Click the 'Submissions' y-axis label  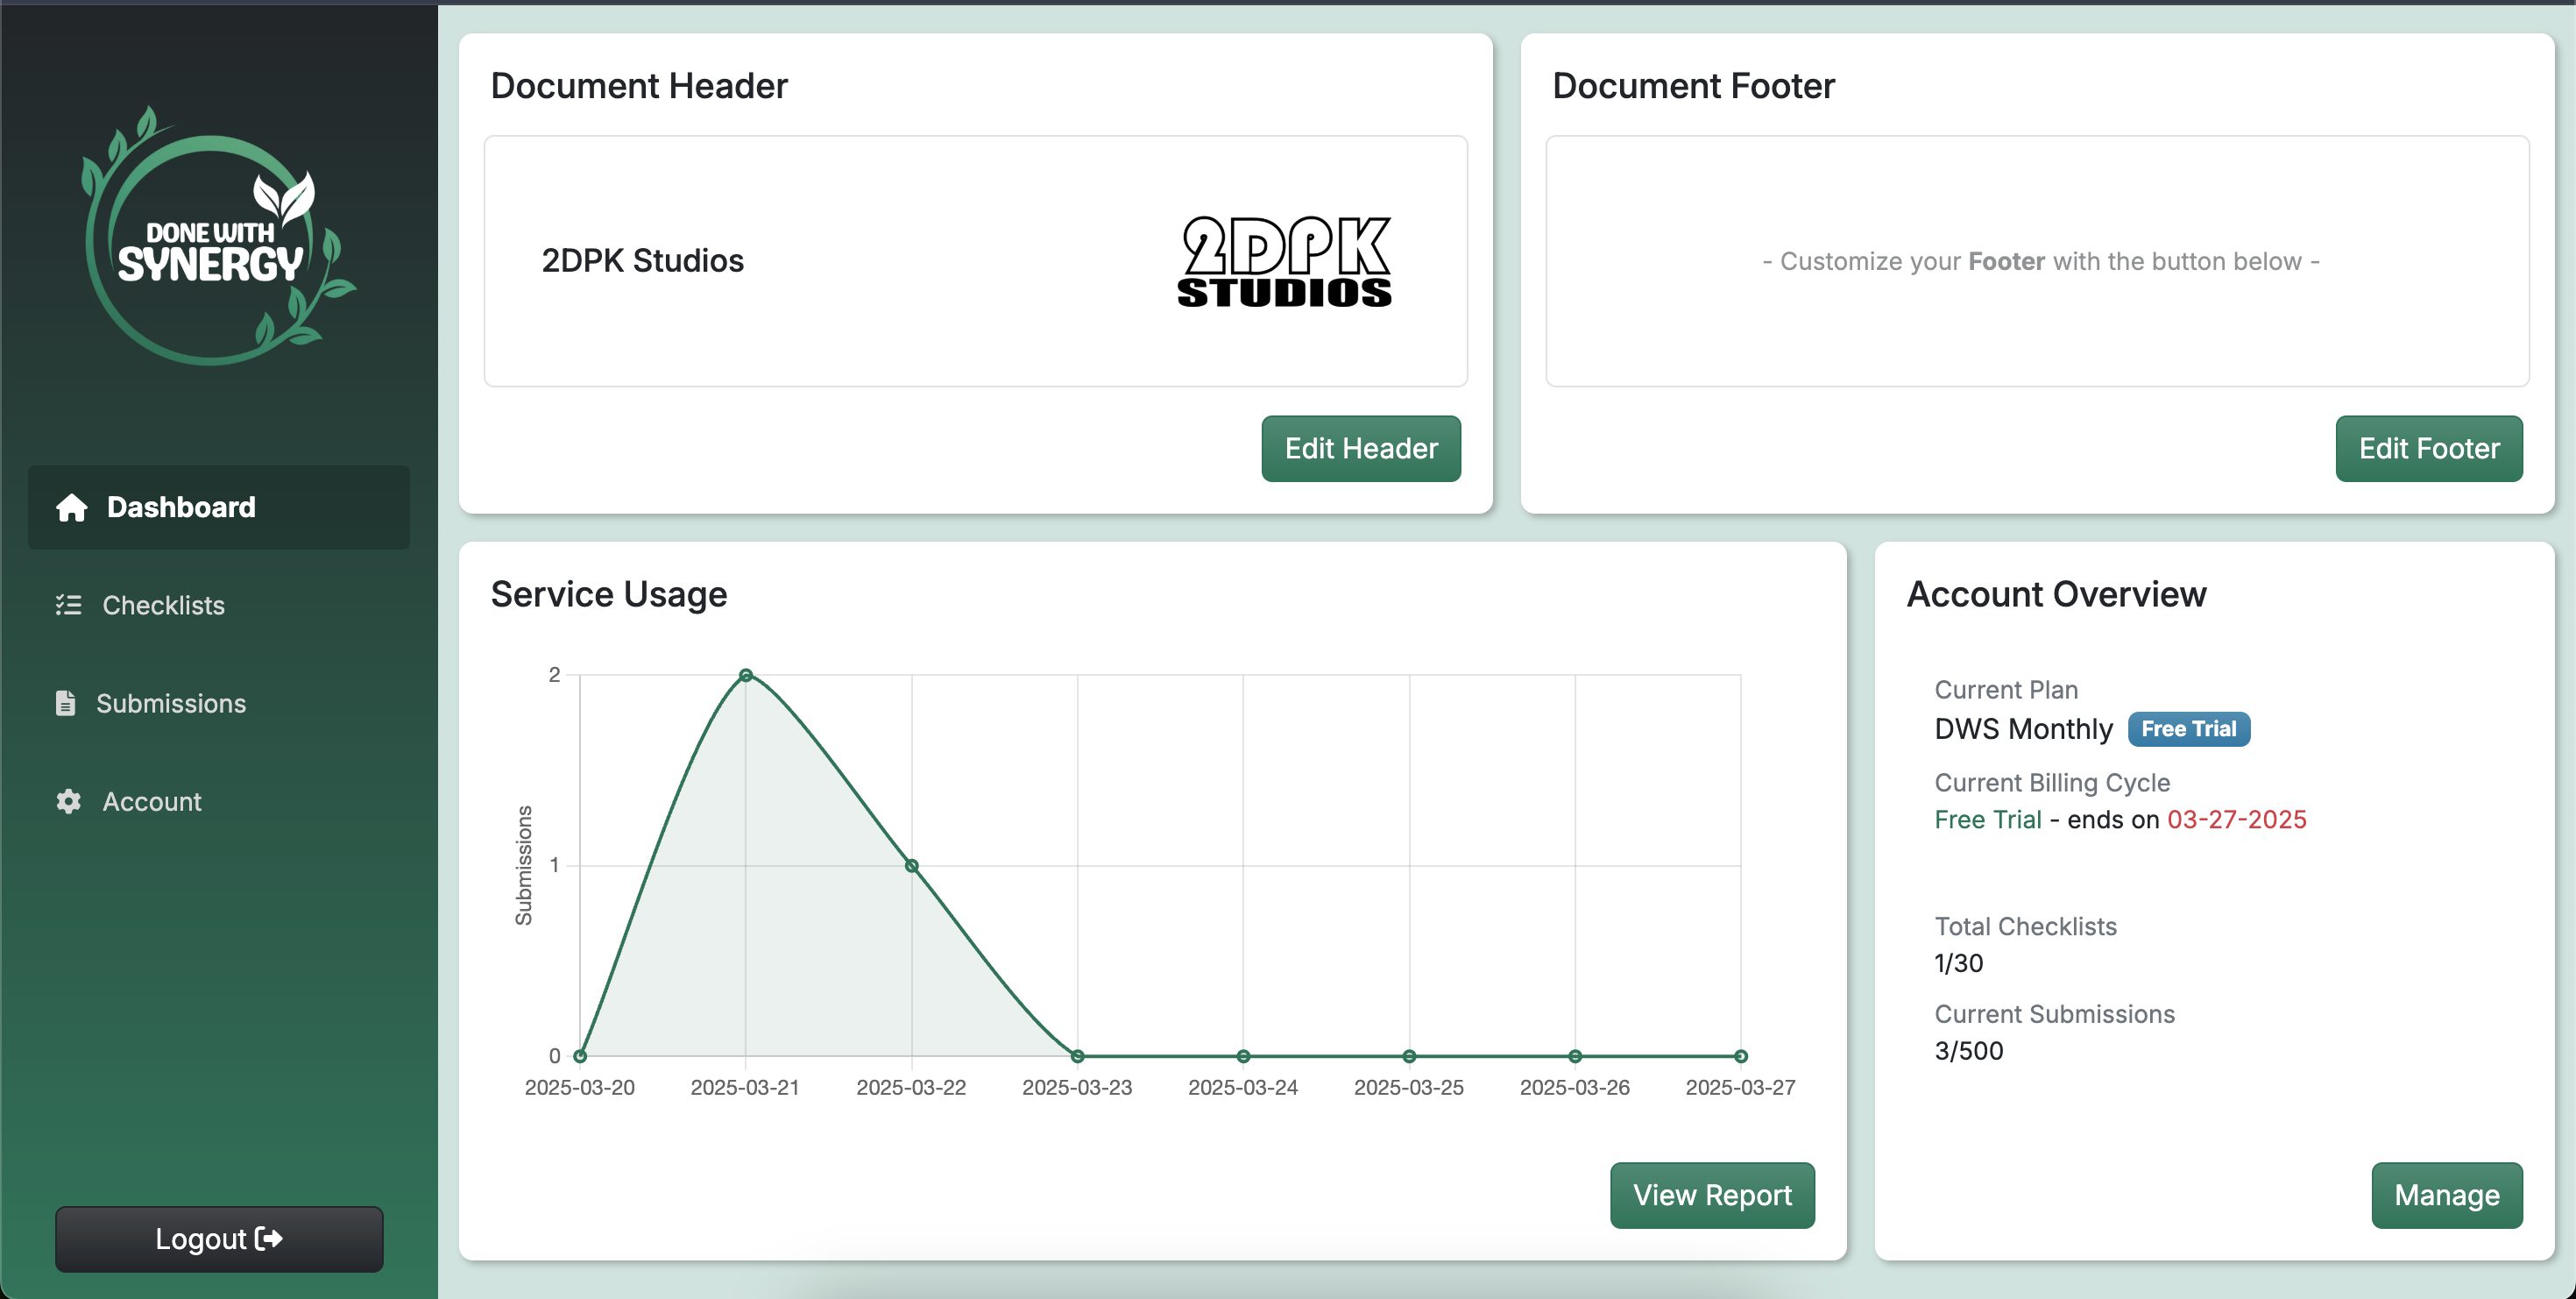click(x=524, y=866)
